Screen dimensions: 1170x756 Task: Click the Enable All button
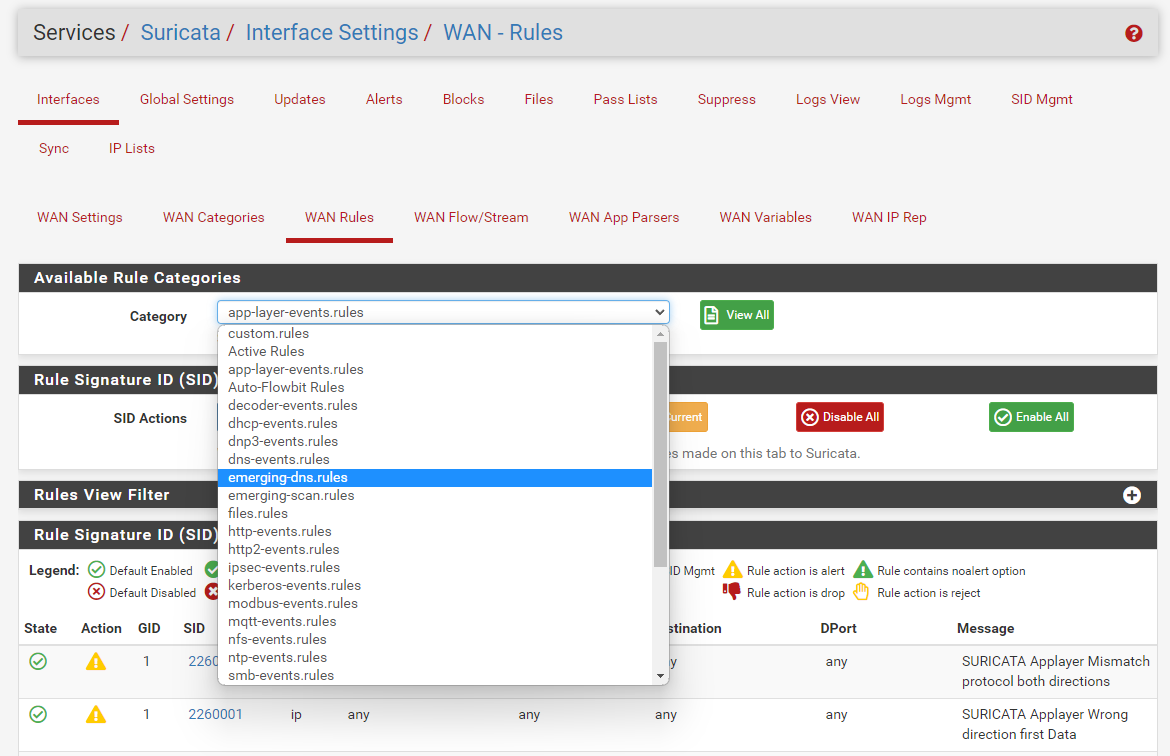1031,417
